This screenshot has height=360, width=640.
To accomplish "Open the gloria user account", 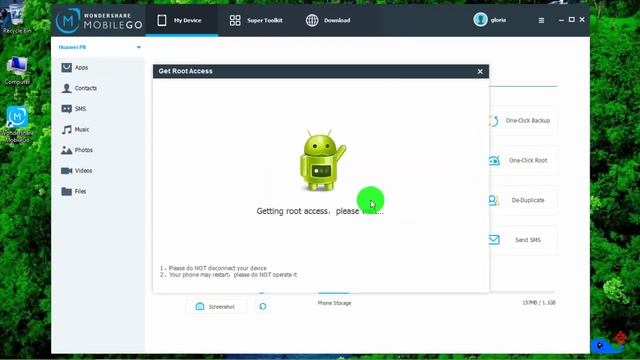I will (x=490, y=20).
